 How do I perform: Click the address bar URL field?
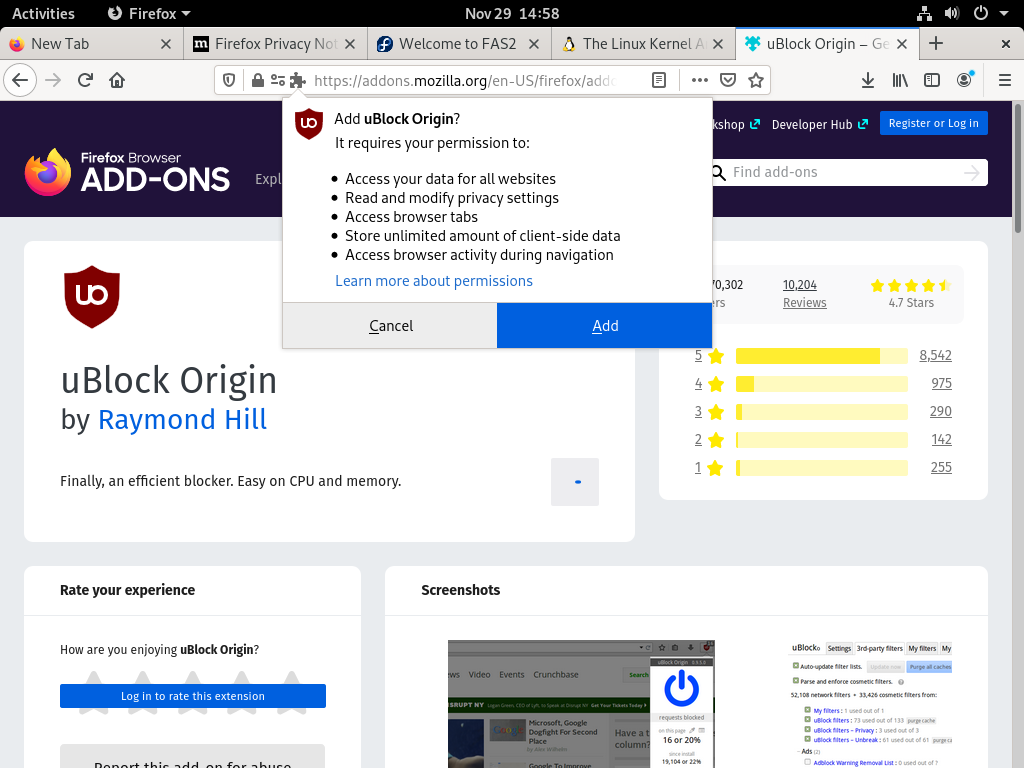pos(465,80)
